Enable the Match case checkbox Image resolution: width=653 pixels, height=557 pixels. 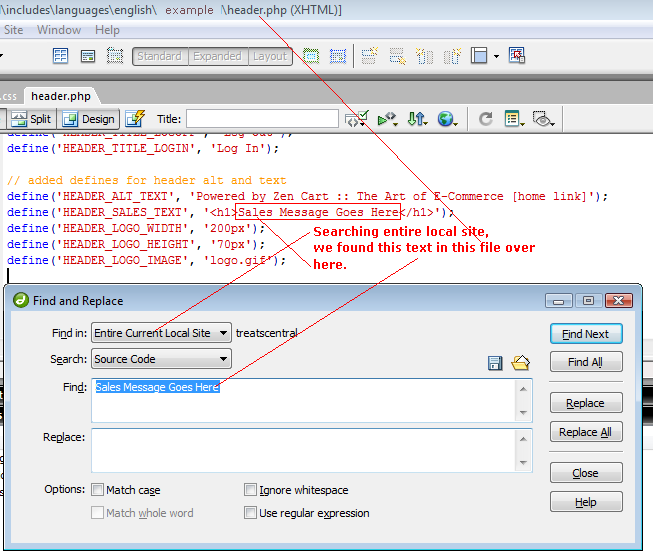point(97,489)
